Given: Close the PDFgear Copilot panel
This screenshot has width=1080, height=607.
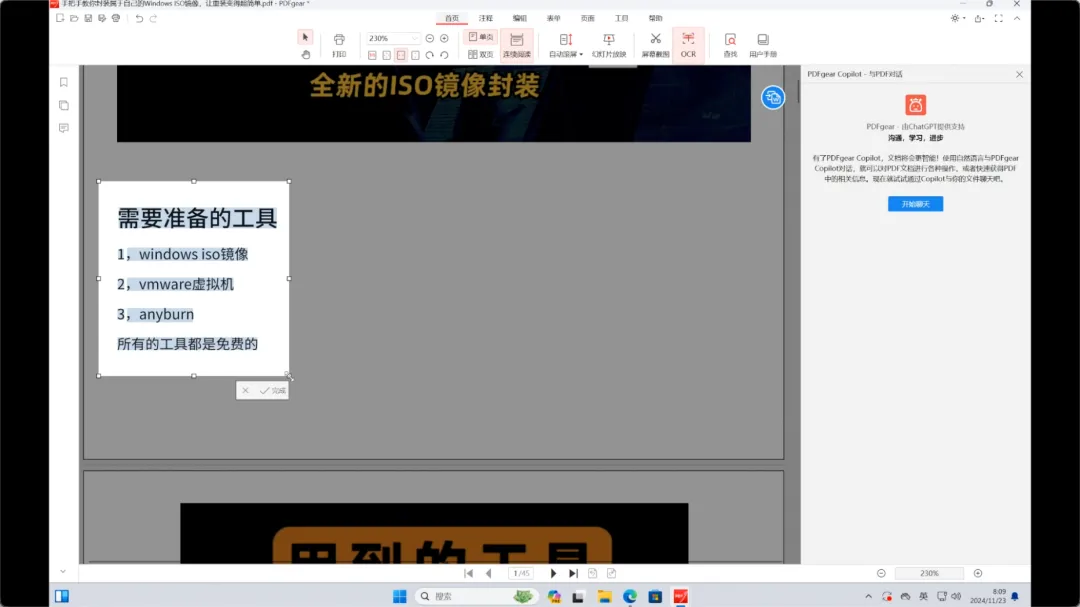Looking at the screenshot, I should coord(1019,74).
